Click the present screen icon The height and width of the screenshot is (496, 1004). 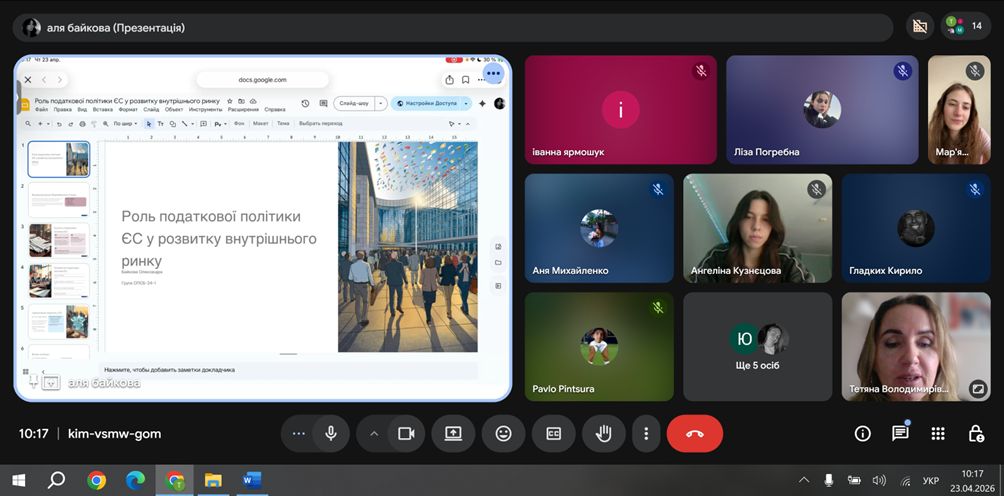pos(453,433)
